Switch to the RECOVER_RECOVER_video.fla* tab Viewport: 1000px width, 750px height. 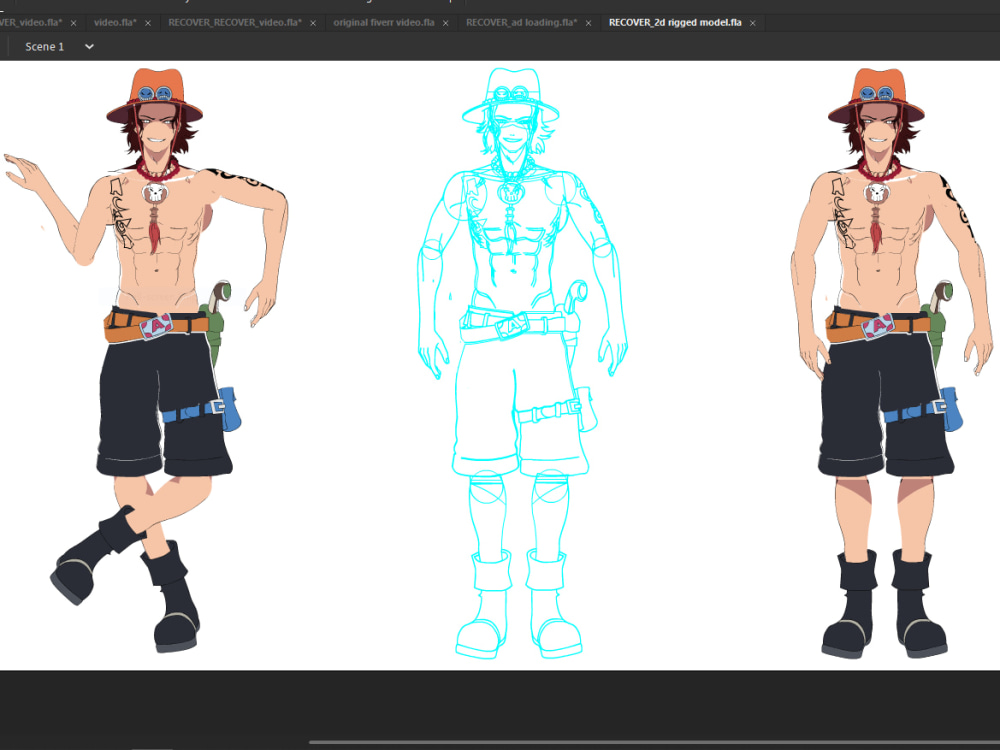point(235,21)
